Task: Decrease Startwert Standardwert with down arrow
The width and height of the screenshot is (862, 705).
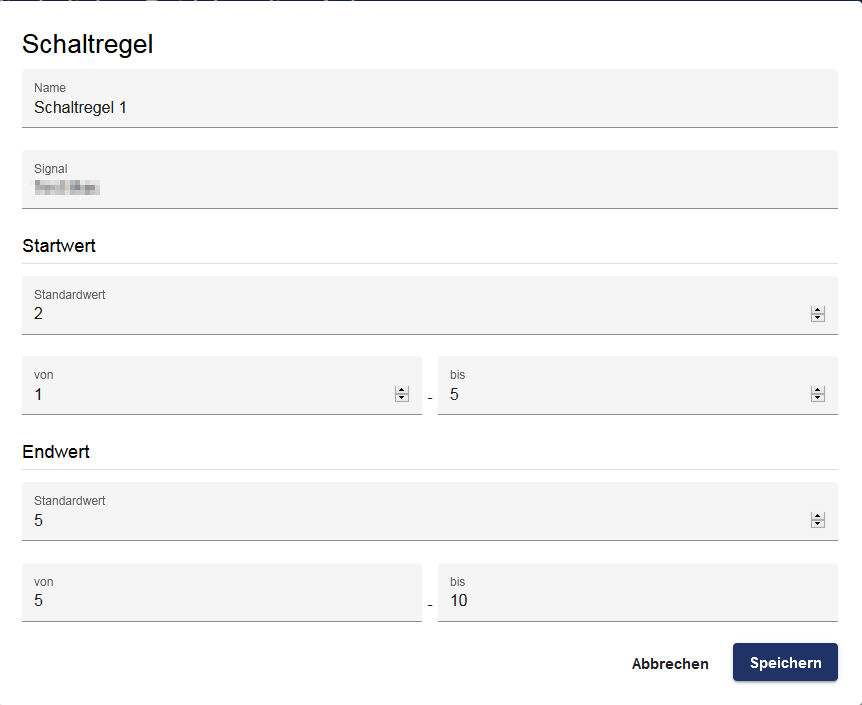Action: pyautogui.click(x=817, y=318)
